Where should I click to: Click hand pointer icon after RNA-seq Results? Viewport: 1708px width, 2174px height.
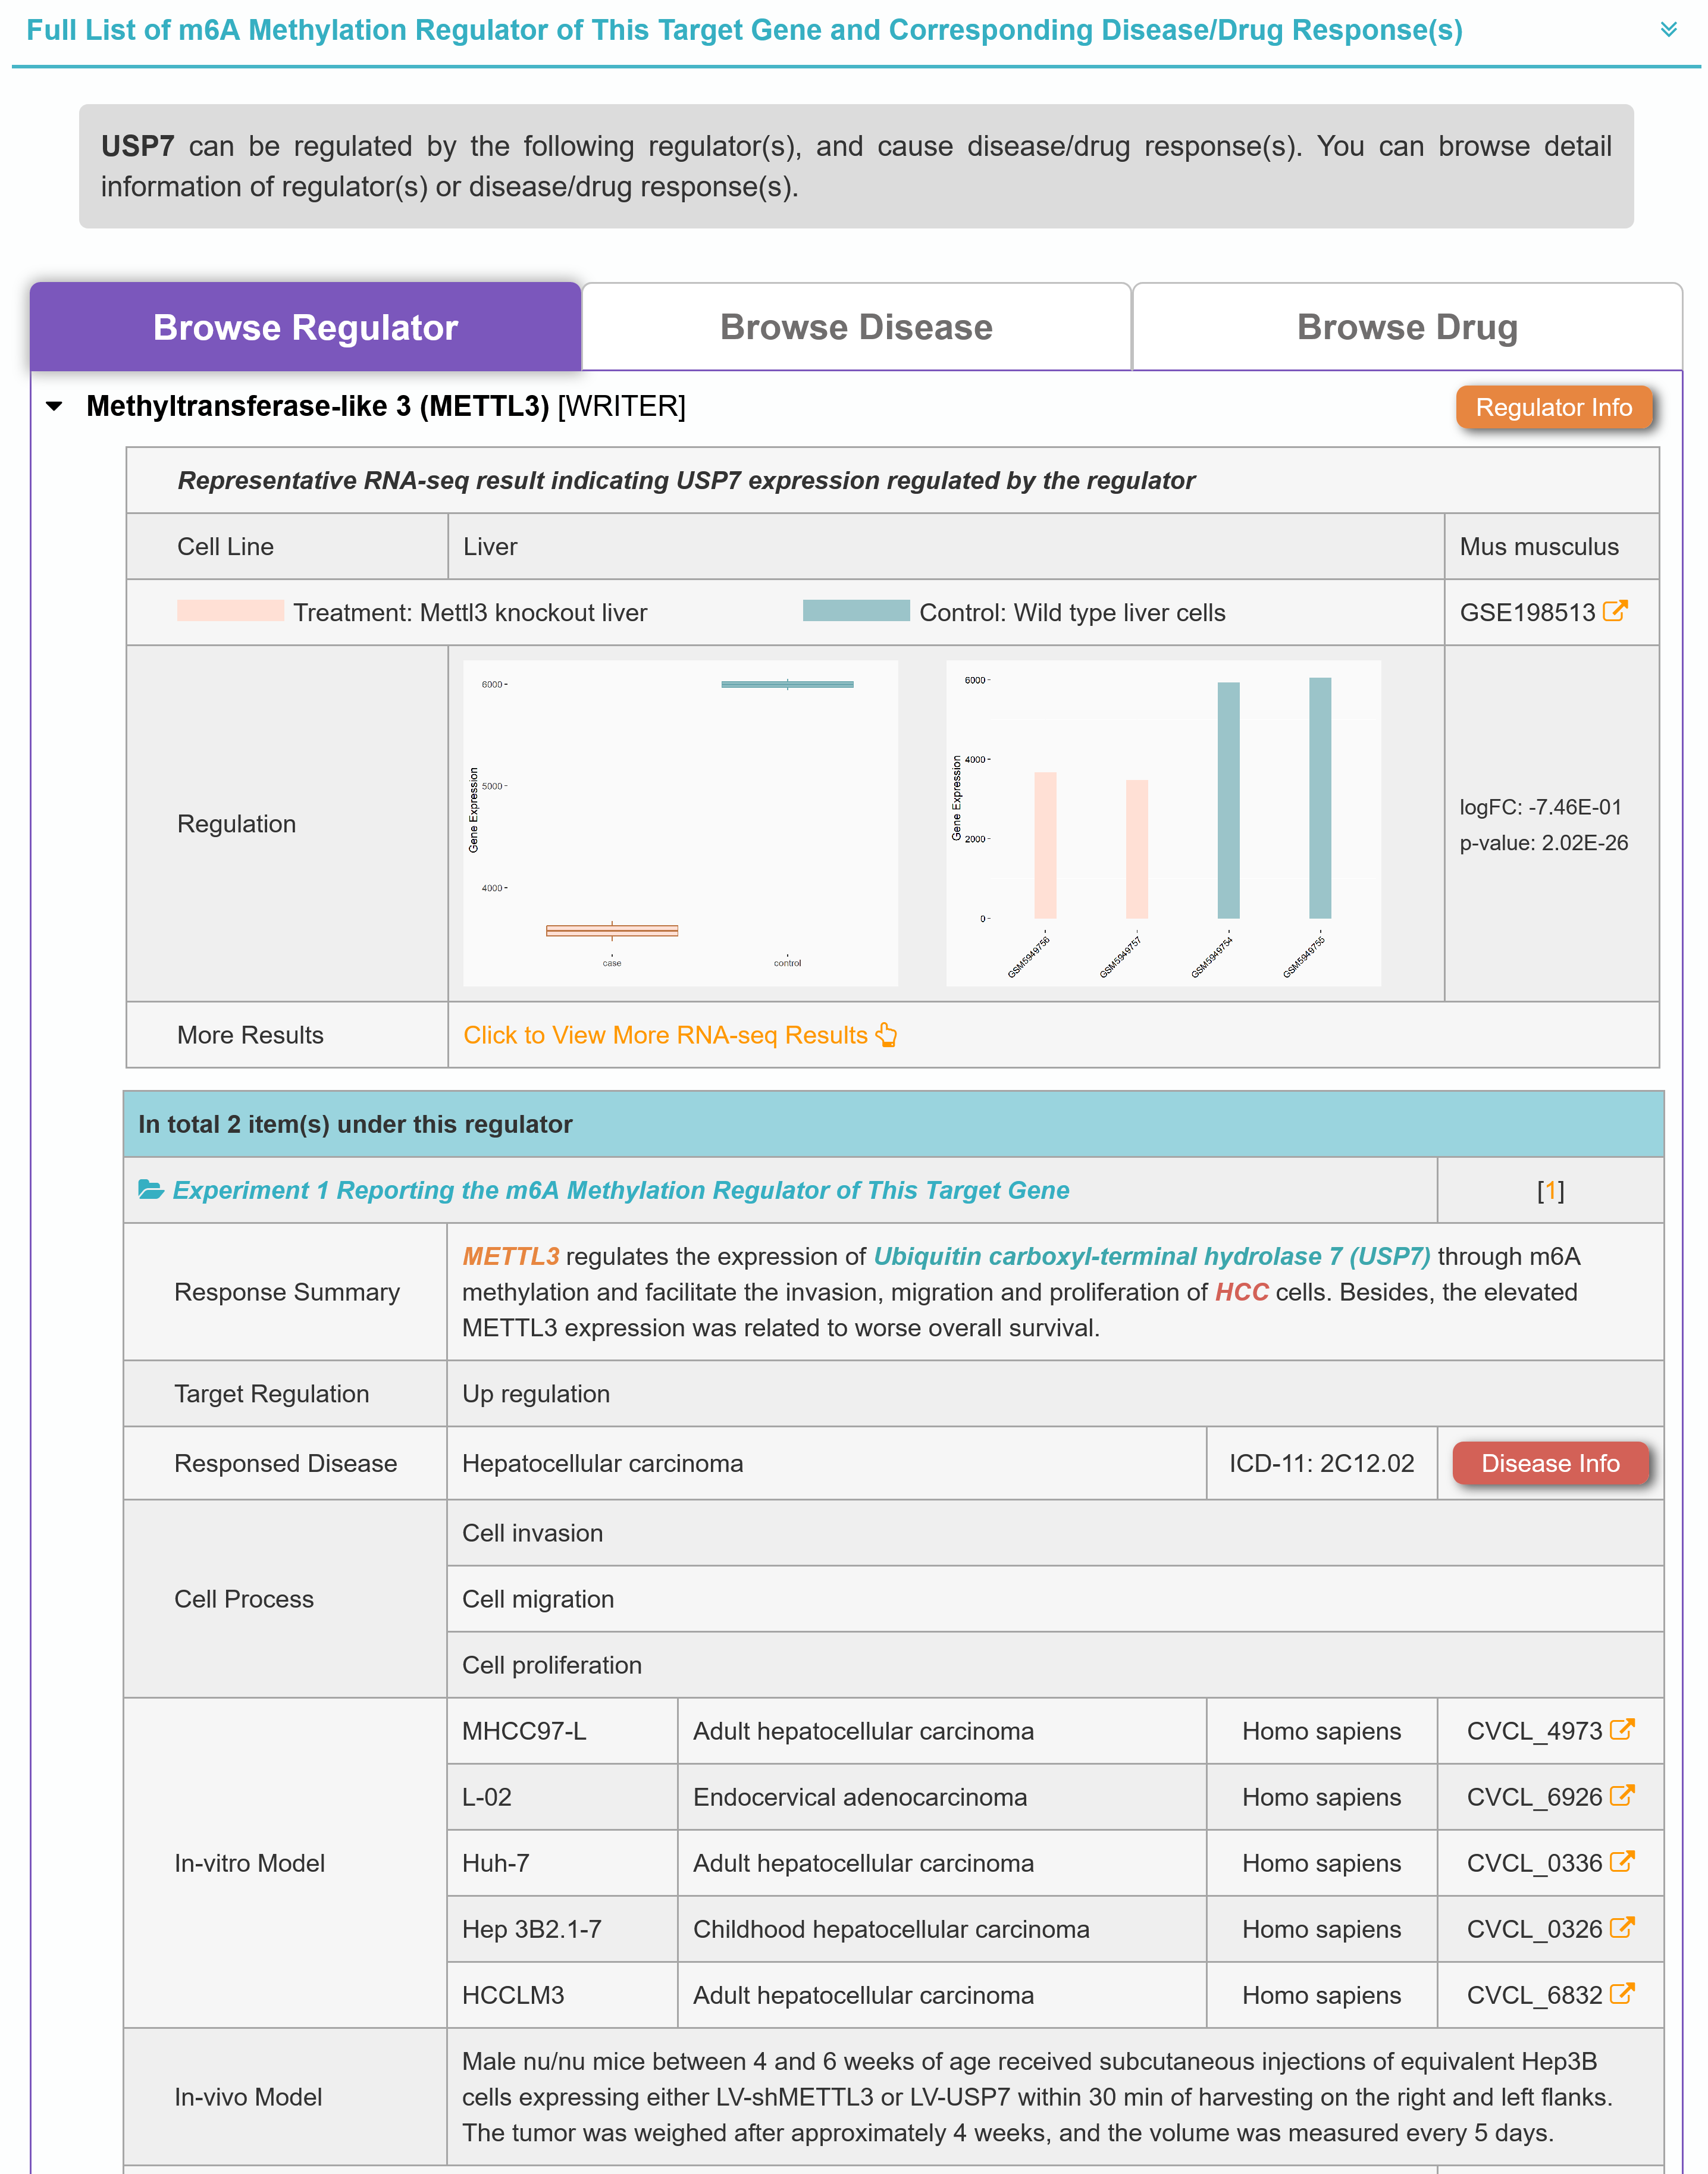887,1035
